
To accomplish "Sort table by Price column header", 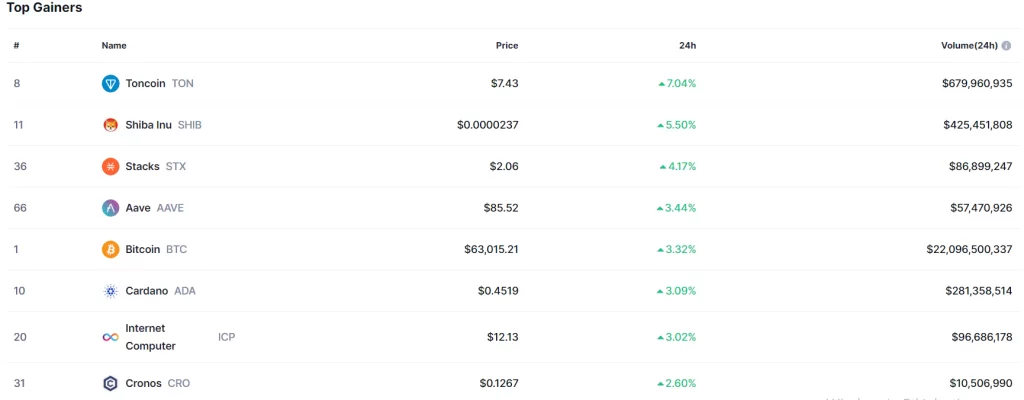I will [507, 45].
